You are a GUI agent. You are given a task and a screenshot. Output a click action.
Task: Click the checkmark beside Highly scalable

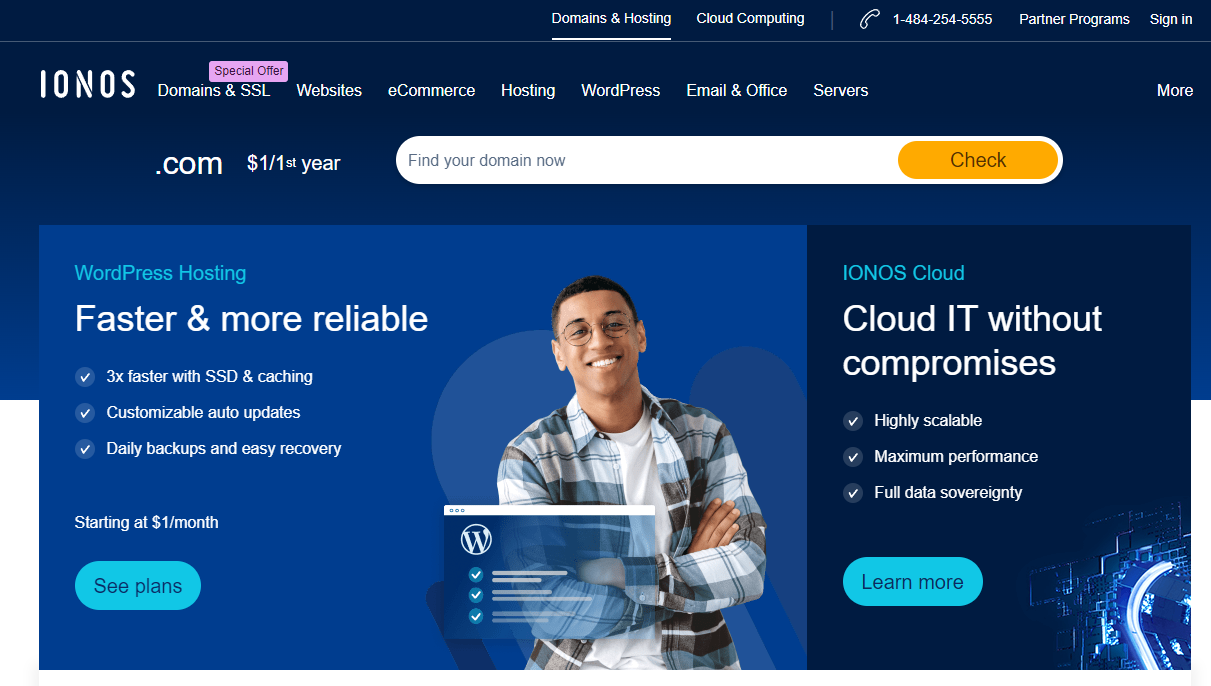point(853,421)
